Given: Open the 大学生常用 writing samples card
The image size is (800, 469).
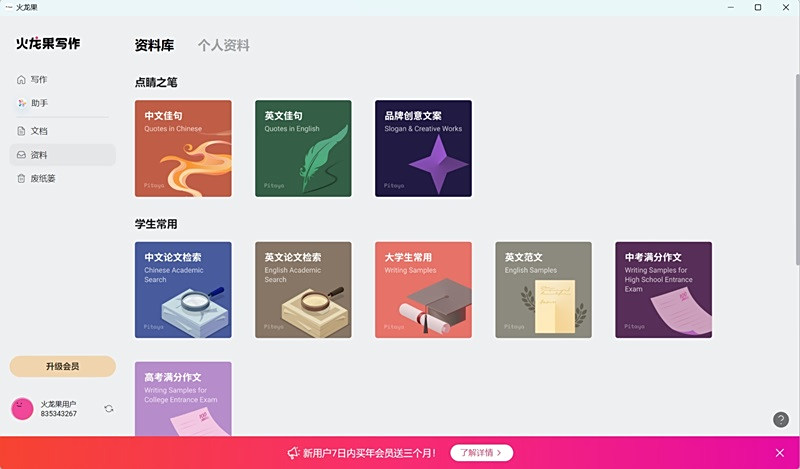Looking at the screenshot, I should coord(423,290).
